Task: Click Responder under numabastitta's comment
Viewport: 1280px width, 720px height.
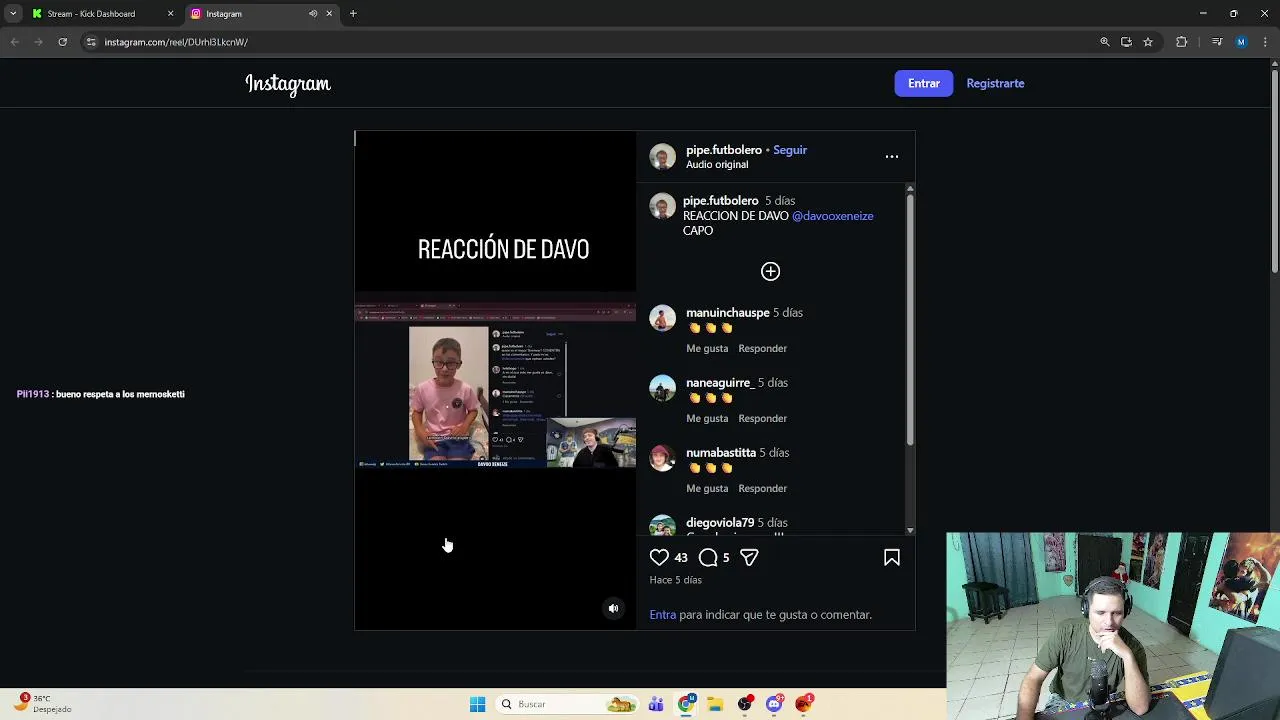Action: coord(762,489)
